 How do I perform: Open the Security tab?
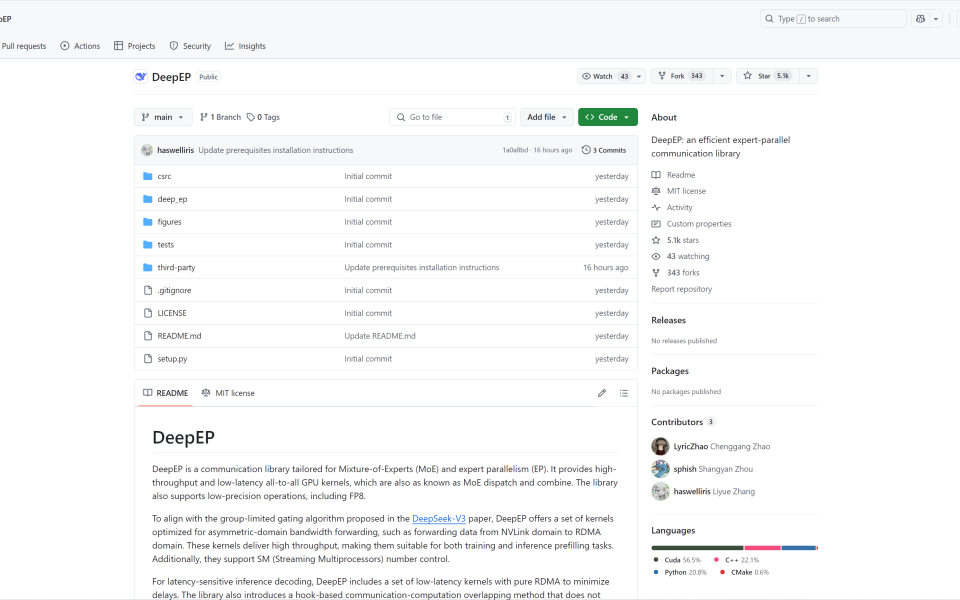[x=190, y=46]
